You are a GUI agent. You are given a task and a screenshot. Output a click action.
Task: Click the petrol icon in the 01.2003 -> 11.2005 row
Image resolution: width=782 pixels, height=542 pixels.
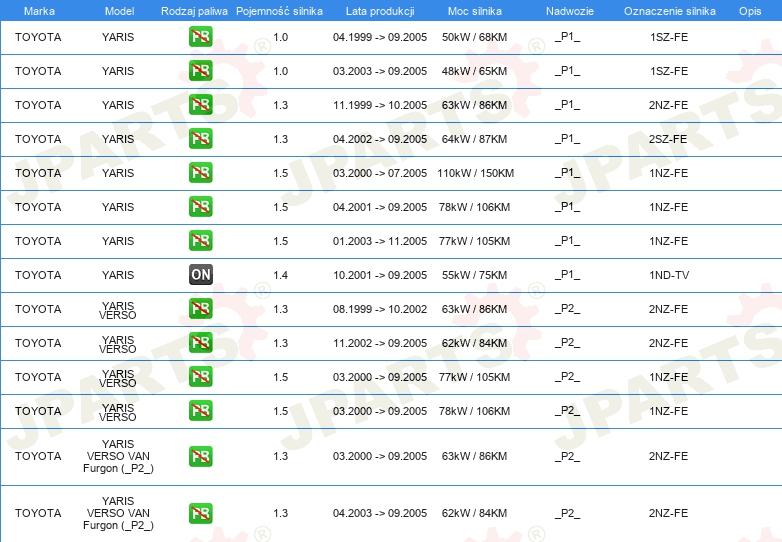[x=200, y=240]
